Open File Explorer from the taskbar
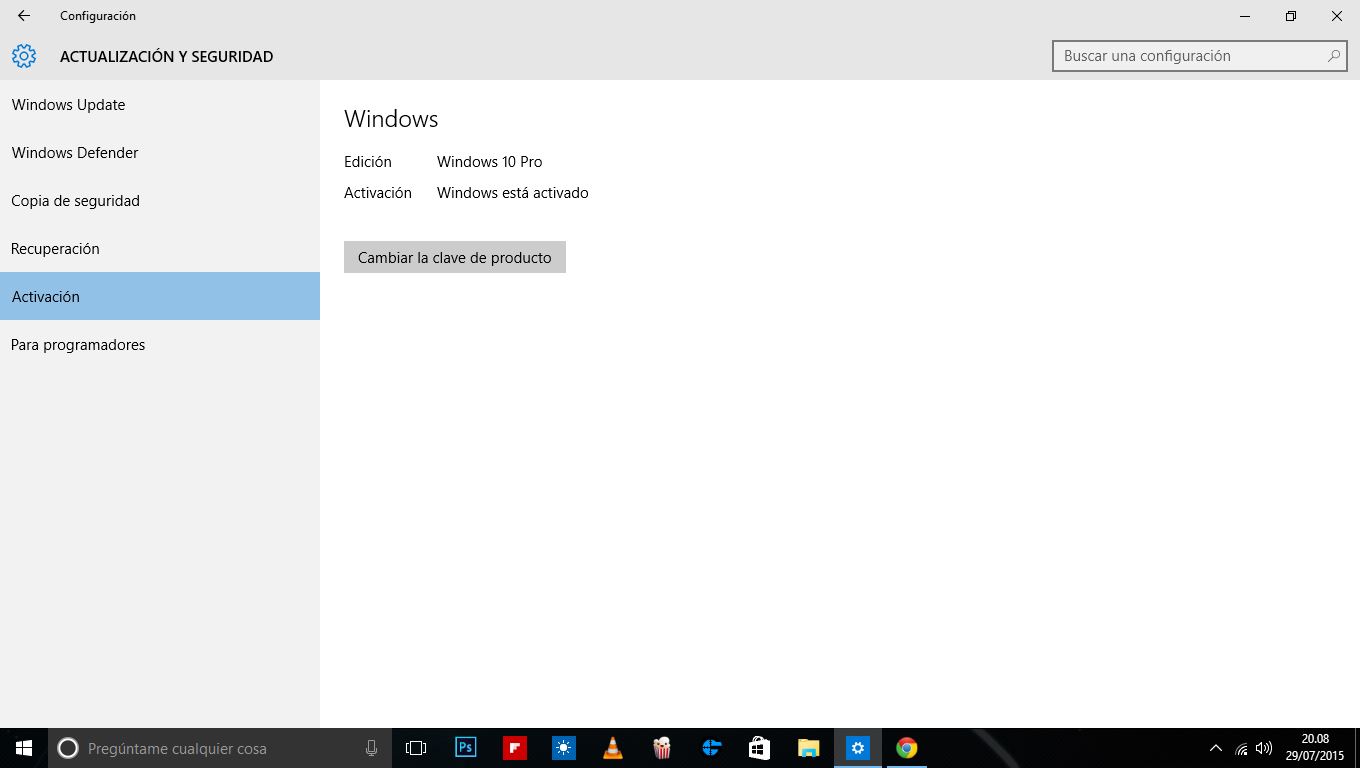This screenshot has width=1360, height=768. [x=808, y=748]
